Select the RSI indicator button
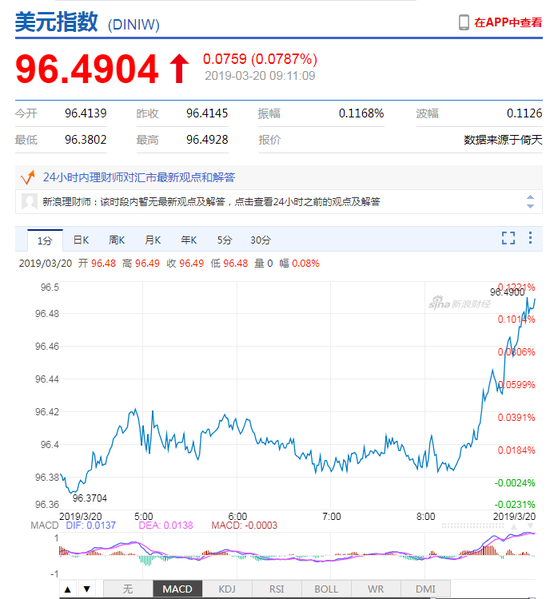 [277, 589]
